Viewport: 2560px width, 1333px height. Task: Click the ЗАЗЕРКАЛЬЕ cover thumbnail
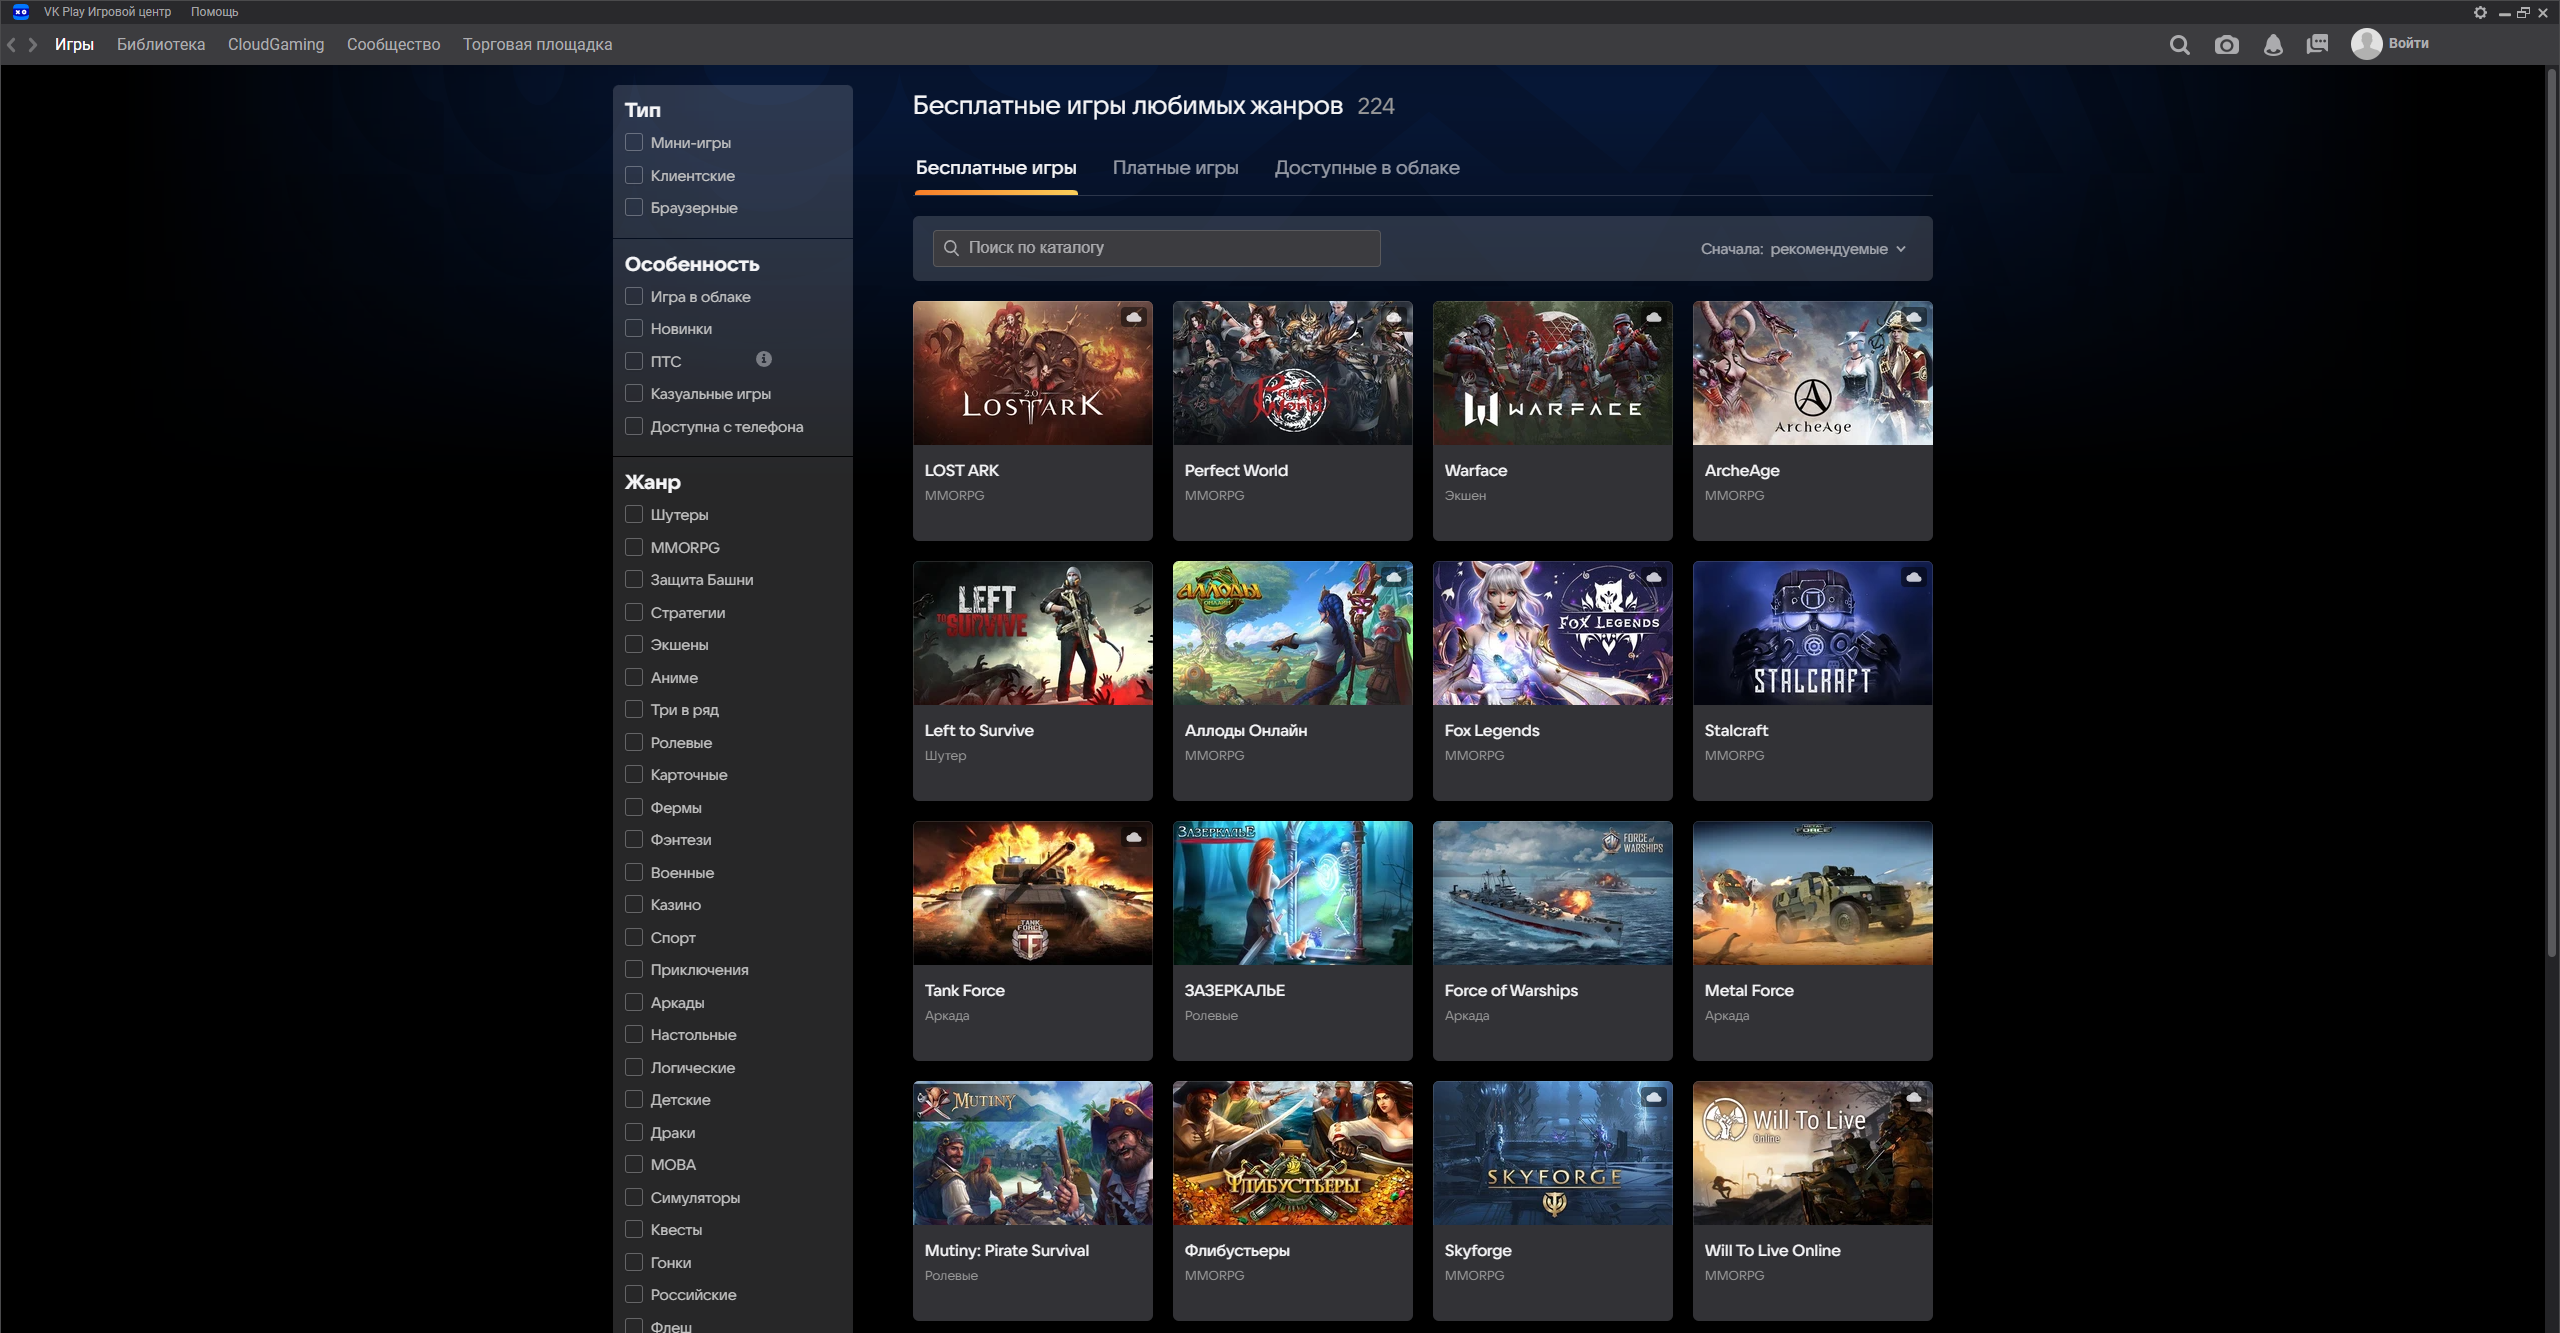[1292, 893]
